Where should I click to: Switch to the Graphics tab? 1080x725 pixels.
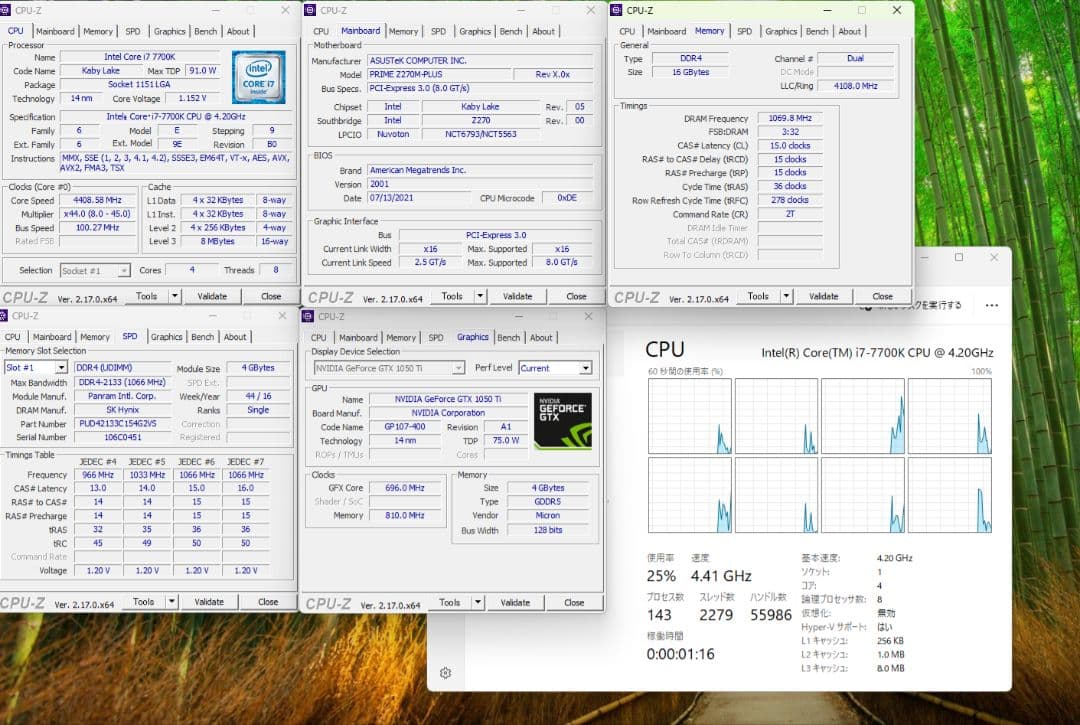point(471,337)
